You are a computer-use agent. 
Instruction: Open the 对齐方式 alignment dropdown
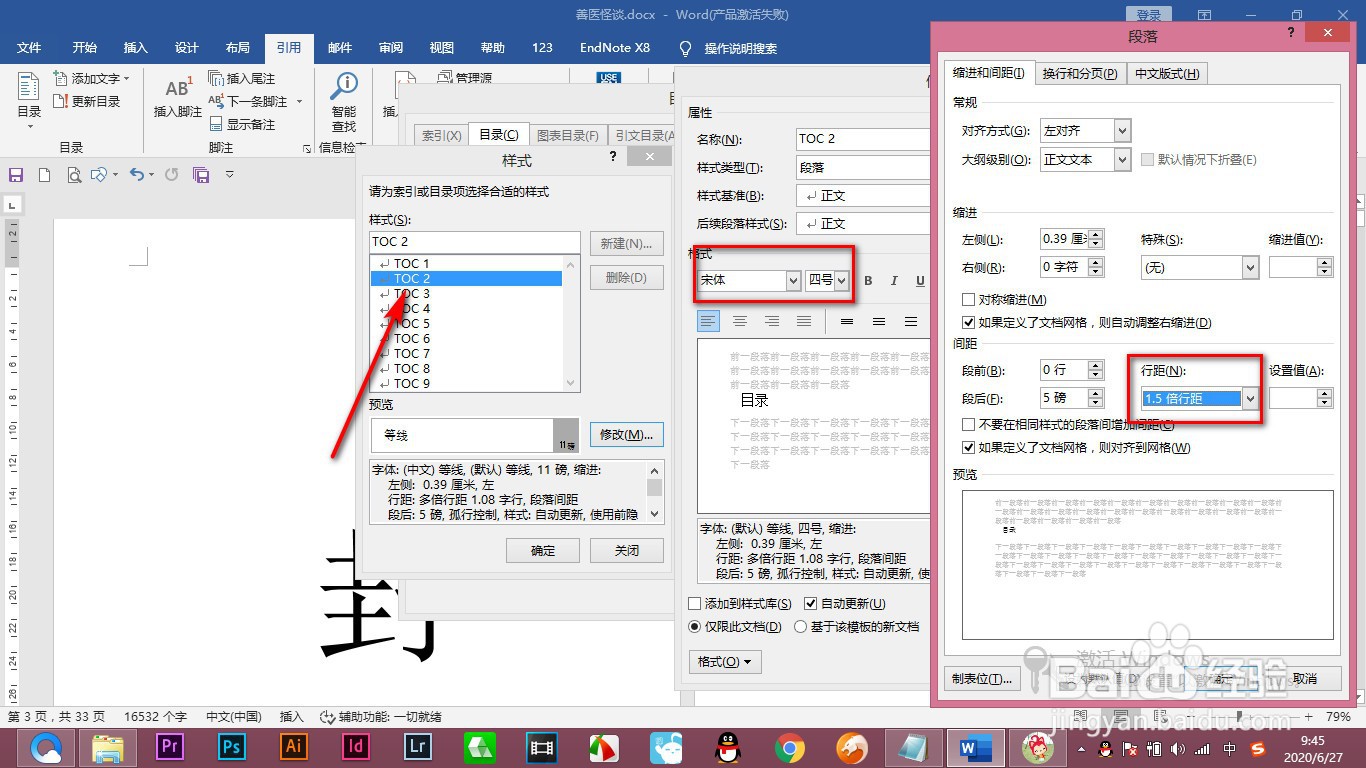click(x=1122, y=131)
